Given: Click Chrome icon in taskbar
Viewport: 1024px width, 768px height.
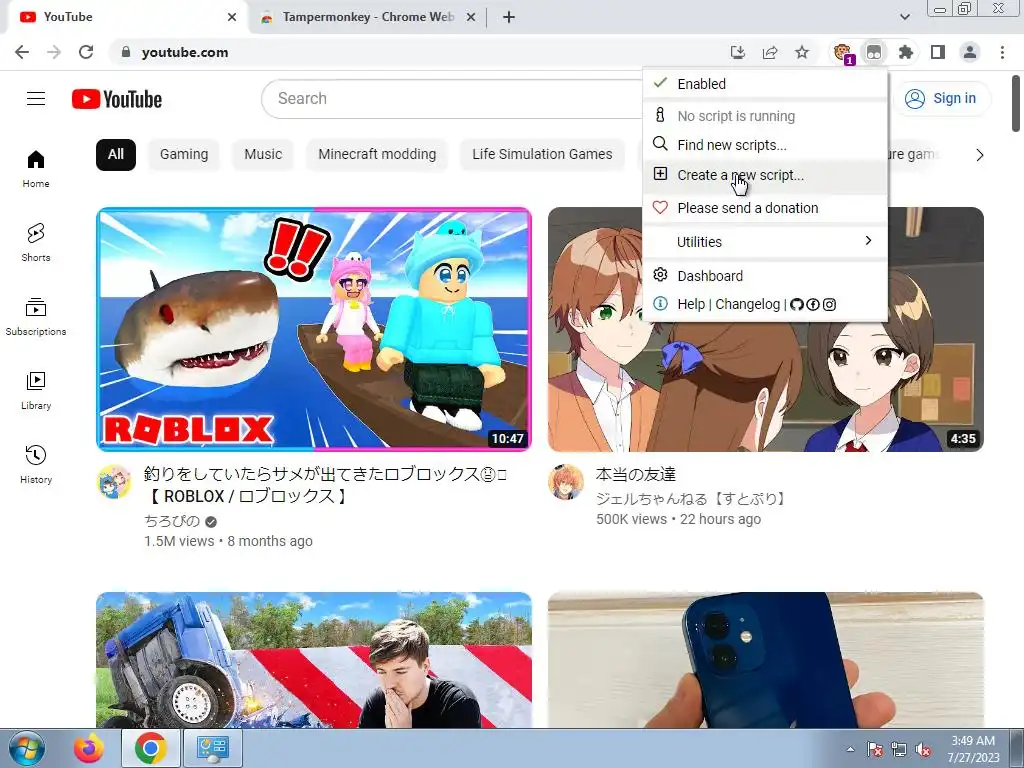Looking at the screenshot, I should [x=150, y=748].
